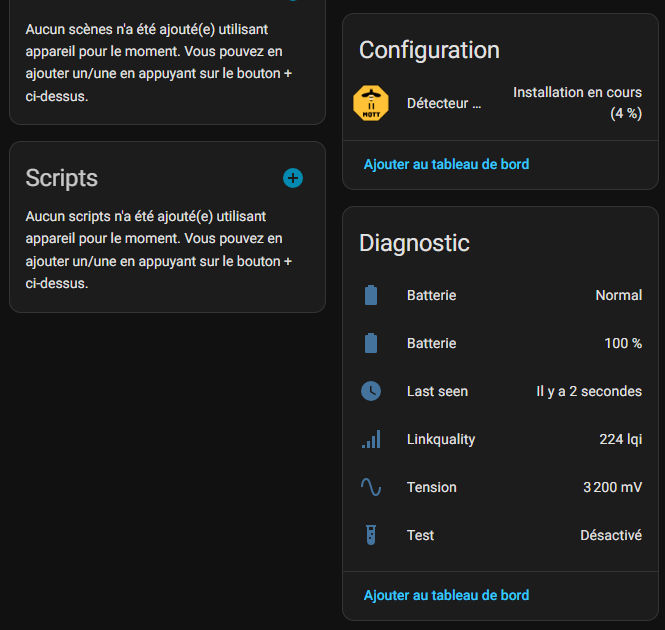Click the clock icon for Last seen
Viewport: 665px width, 630px height.
pyautogui.click(x=371, y=391)
